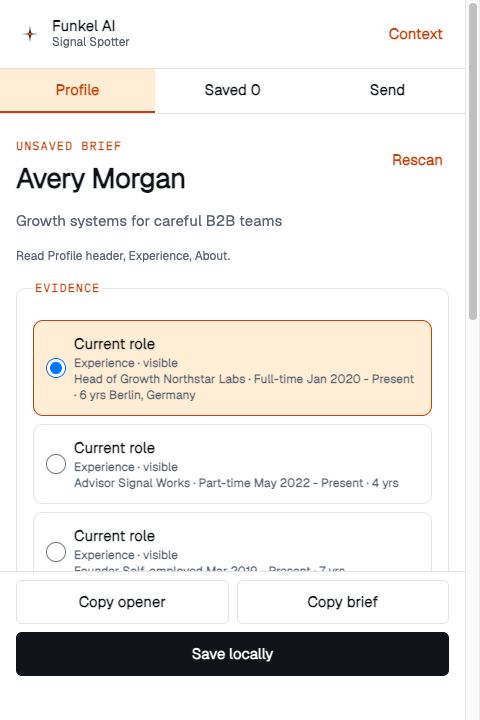Go to the Send tab
The image size is (480, 720).
[x=387, y=90]
